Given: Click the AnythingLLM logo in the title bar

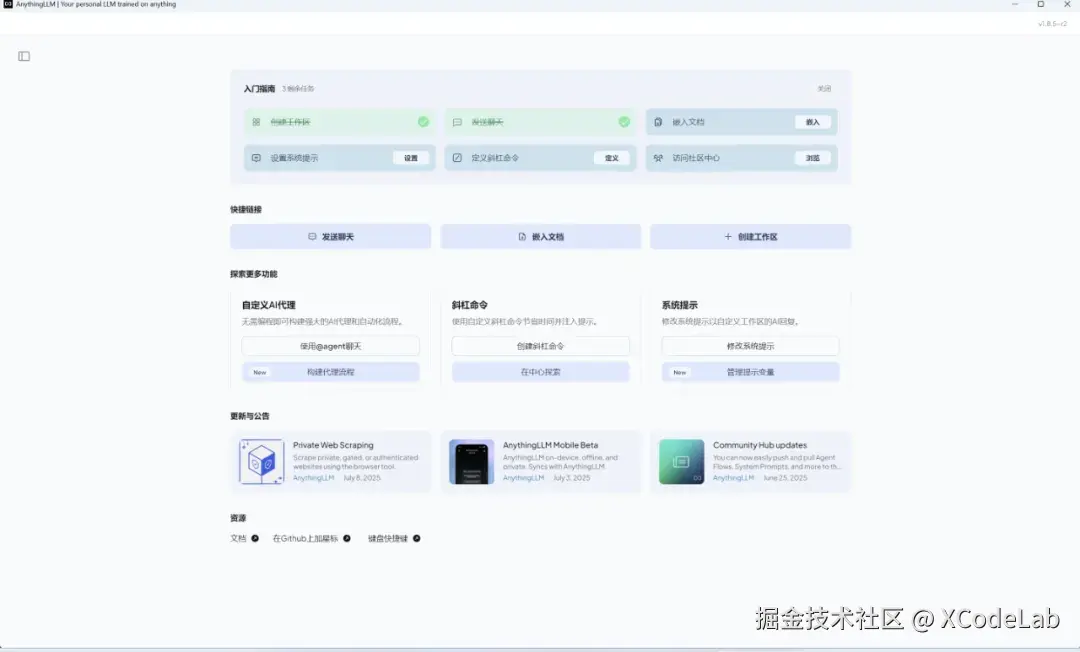Looking at the screenshot, I should [10, 4].
